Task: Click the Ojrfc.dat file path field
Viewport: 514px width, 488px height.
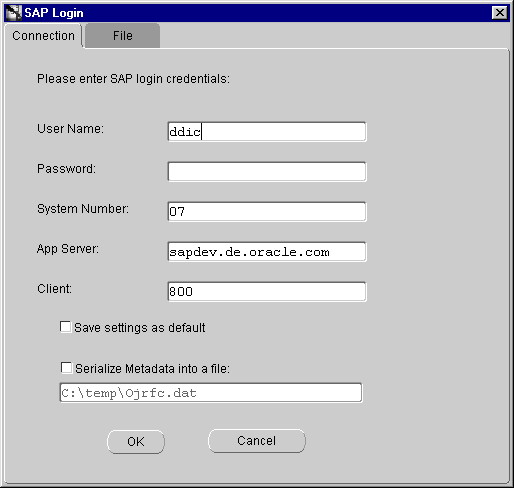Action: point(211,393)
